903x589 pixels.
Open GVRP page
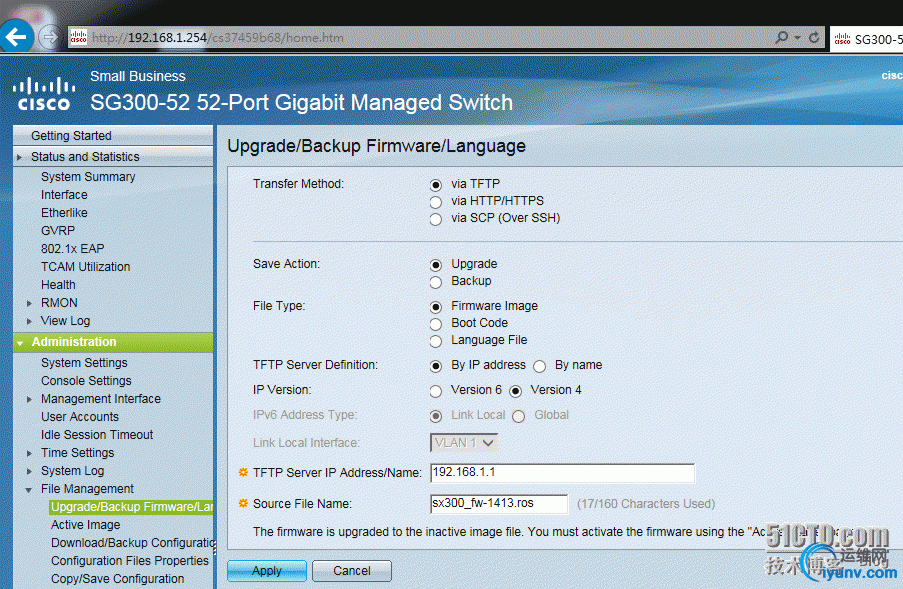58,230
